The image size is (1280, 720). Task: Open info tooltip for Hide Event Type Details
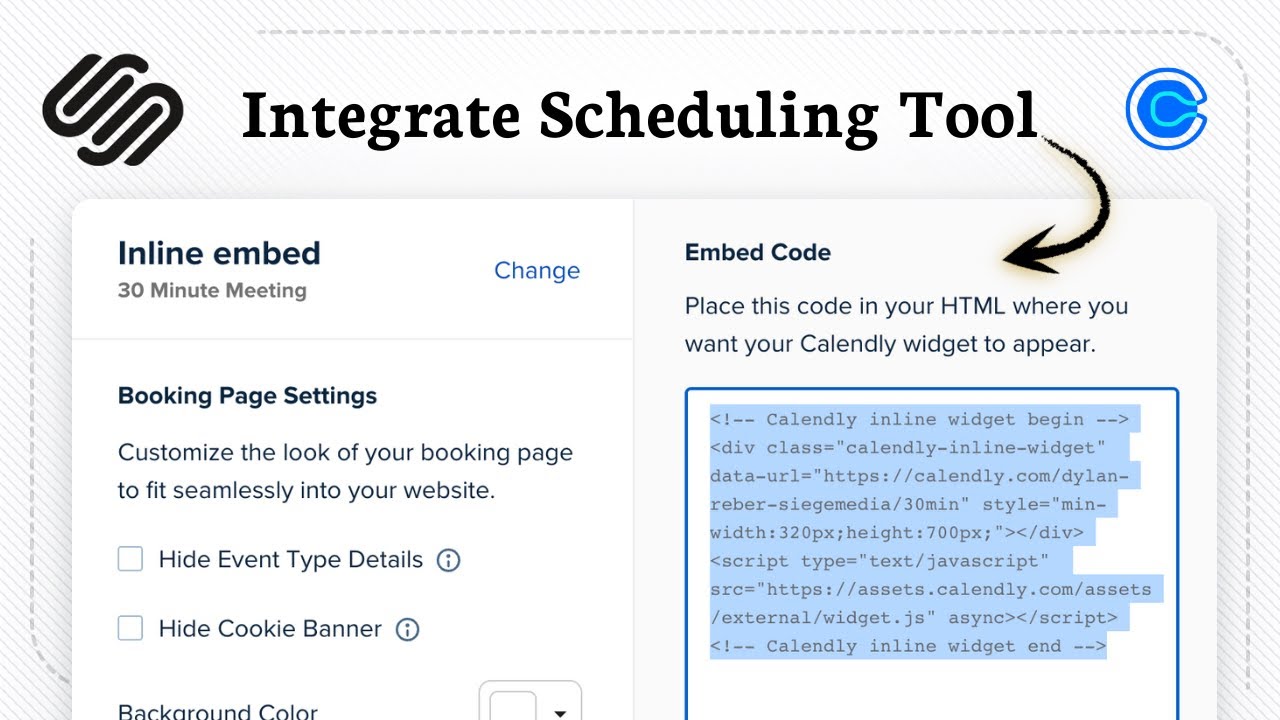pos(449,560)
